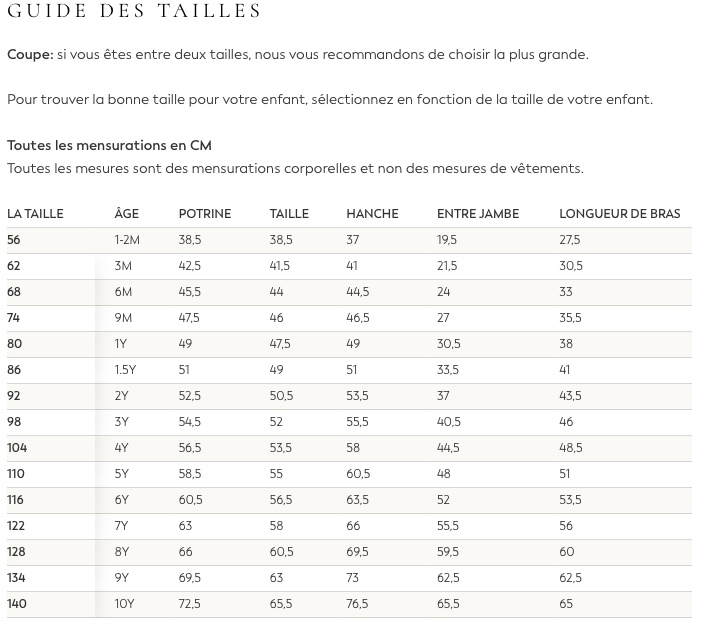Select size 134 row label
The width and height of the screenshot is (726, 630).
(16, 578)
